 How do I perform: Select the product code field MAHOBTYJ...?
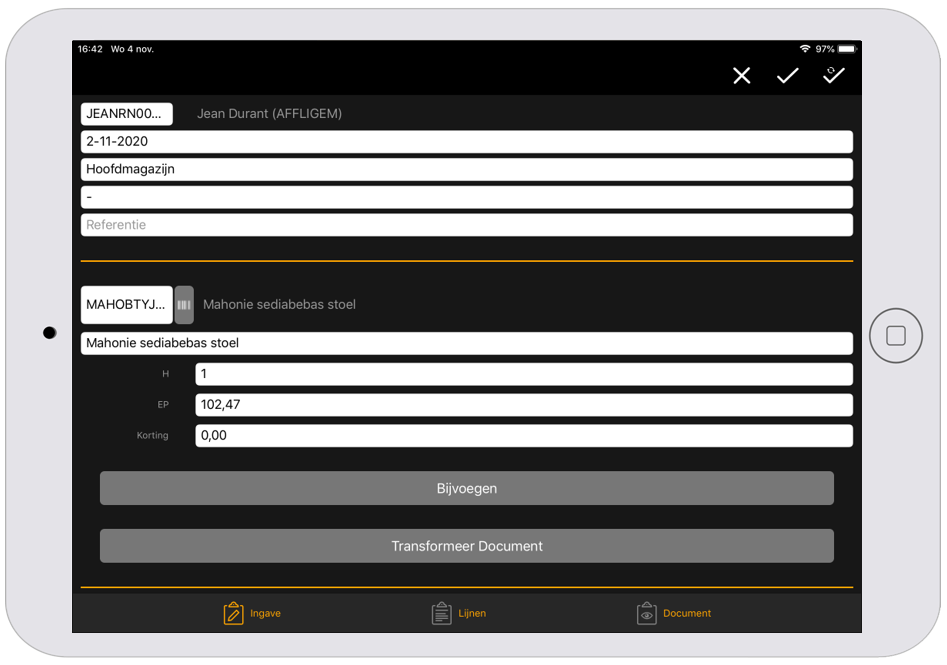pos(126,305)
